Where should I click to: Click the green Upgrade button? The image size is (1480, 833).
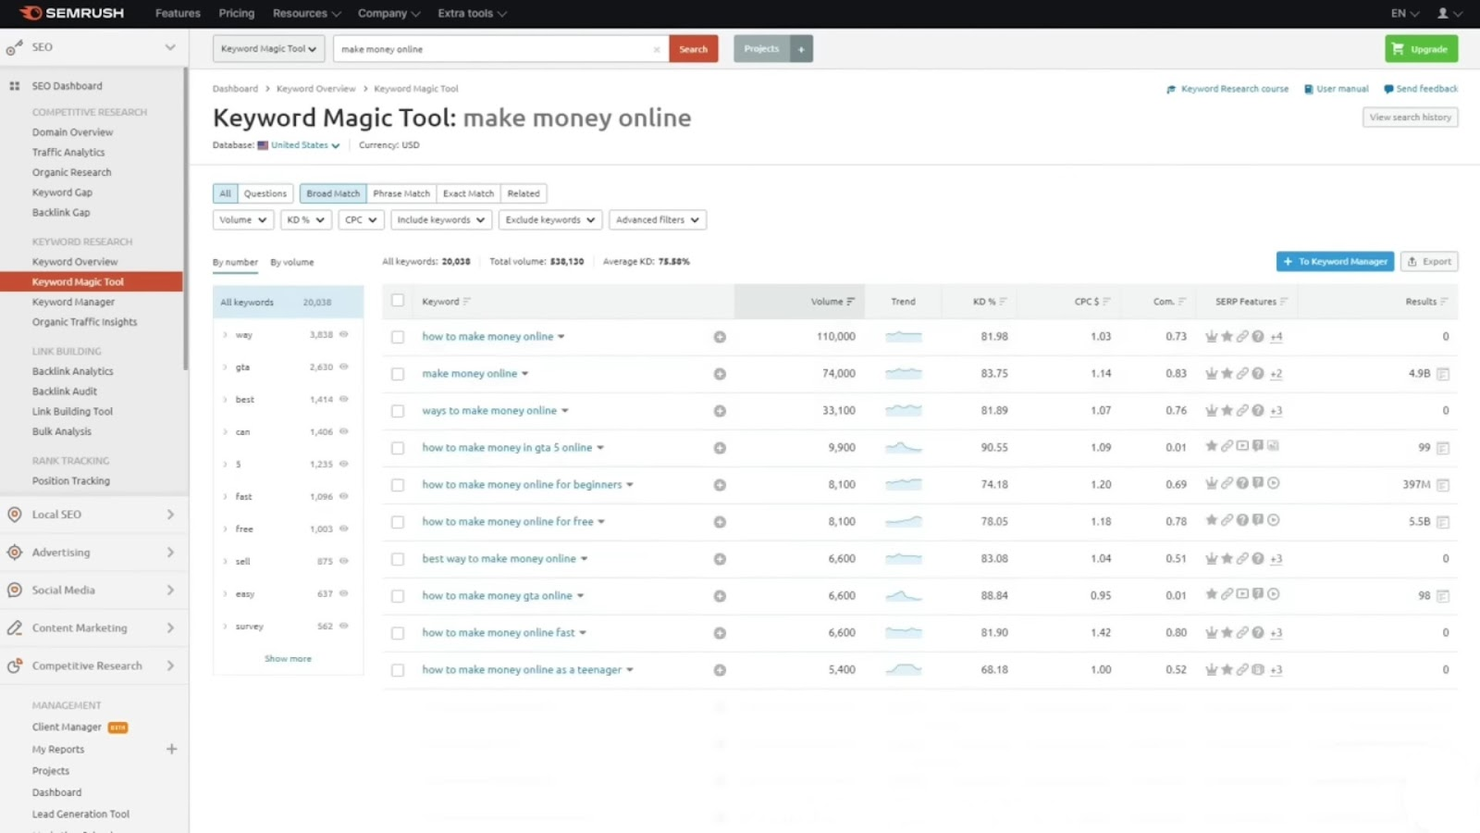[x=1421, y=49]
